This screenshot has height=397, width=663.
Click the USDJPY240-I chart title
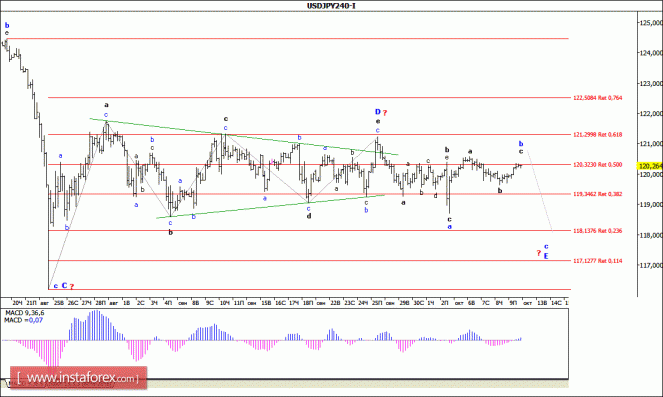point(331,6)
